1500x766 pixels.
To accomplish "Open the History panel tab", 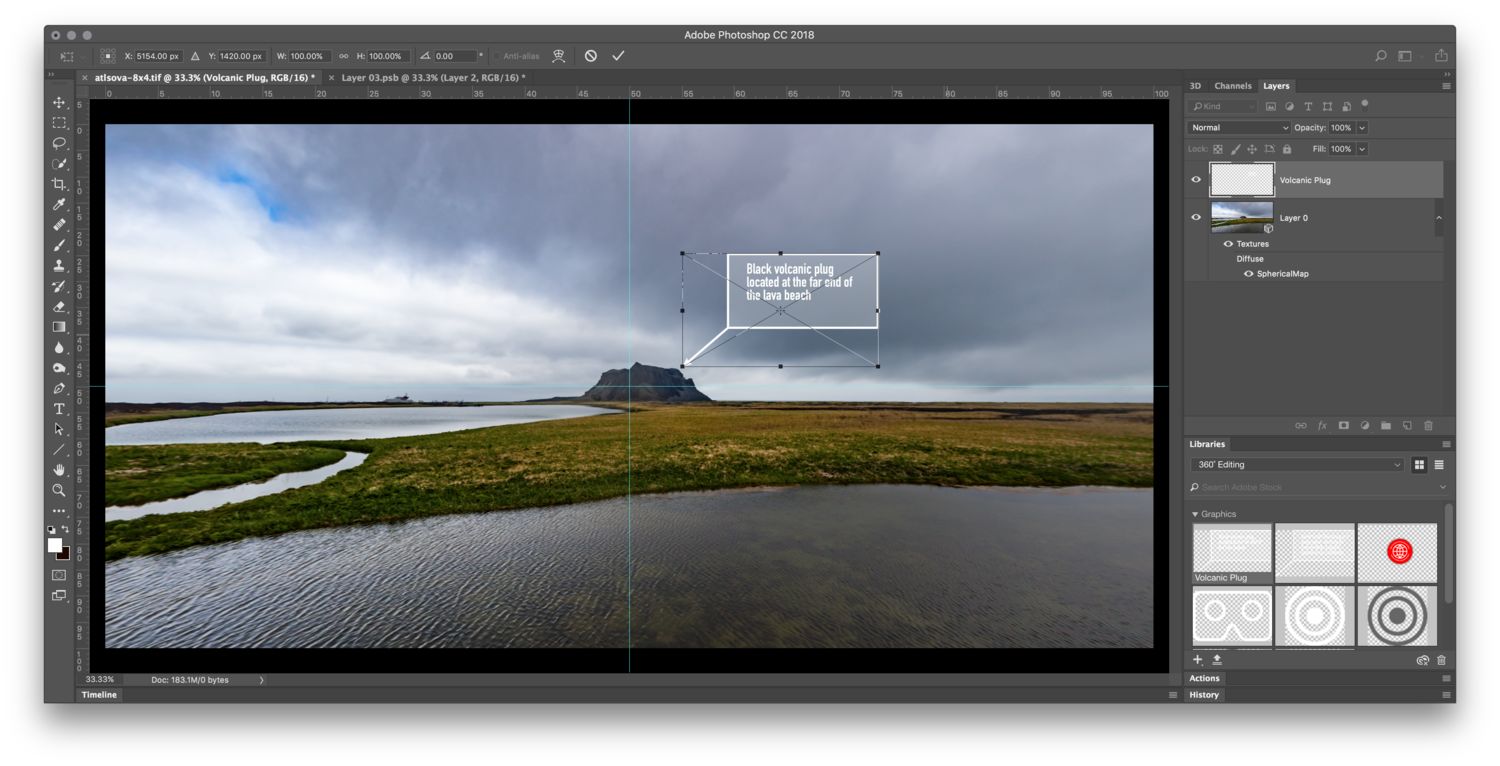I will [x=1204, y=695].
